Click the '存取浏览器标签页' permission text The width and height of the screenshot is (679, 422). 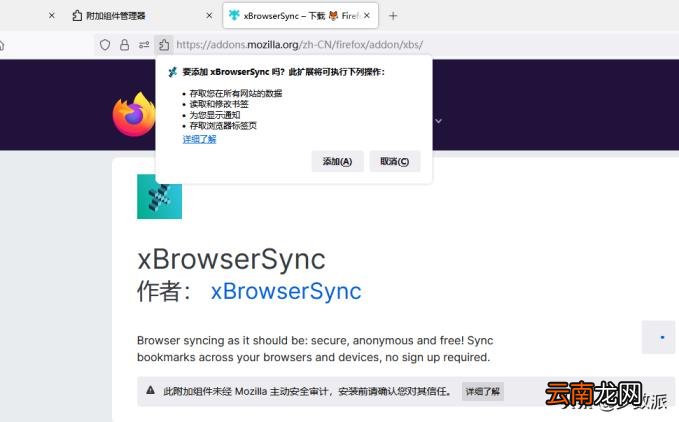223,126
